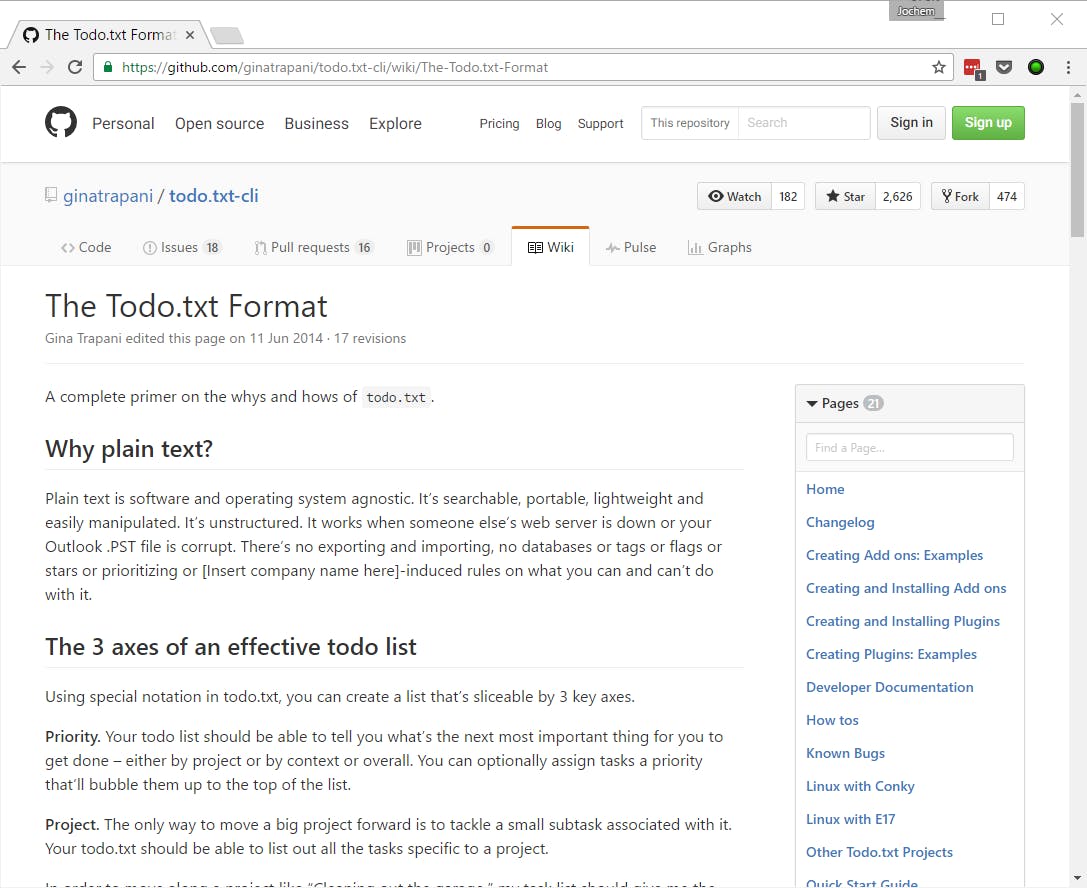Open the Projects tab
This screenshot has height=888, width=1087.
(x=450, y=247)
